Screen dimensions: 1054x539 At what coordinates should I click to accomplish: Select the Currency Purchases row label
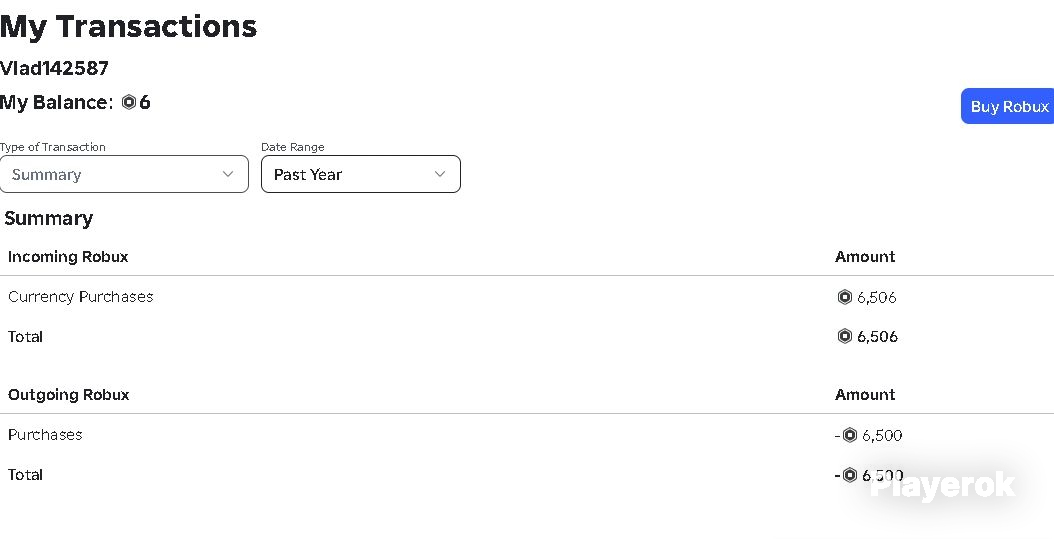[x=81, y=297]
